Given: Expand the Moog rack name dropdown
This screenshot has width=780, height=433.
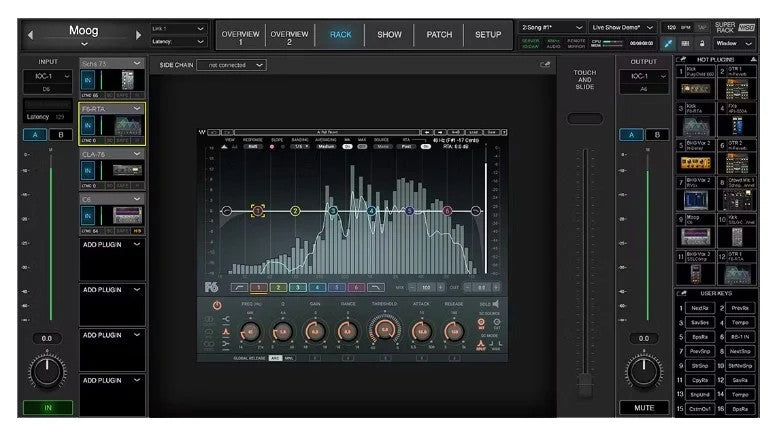Looking at the screenshot, I should click(84, 44).
